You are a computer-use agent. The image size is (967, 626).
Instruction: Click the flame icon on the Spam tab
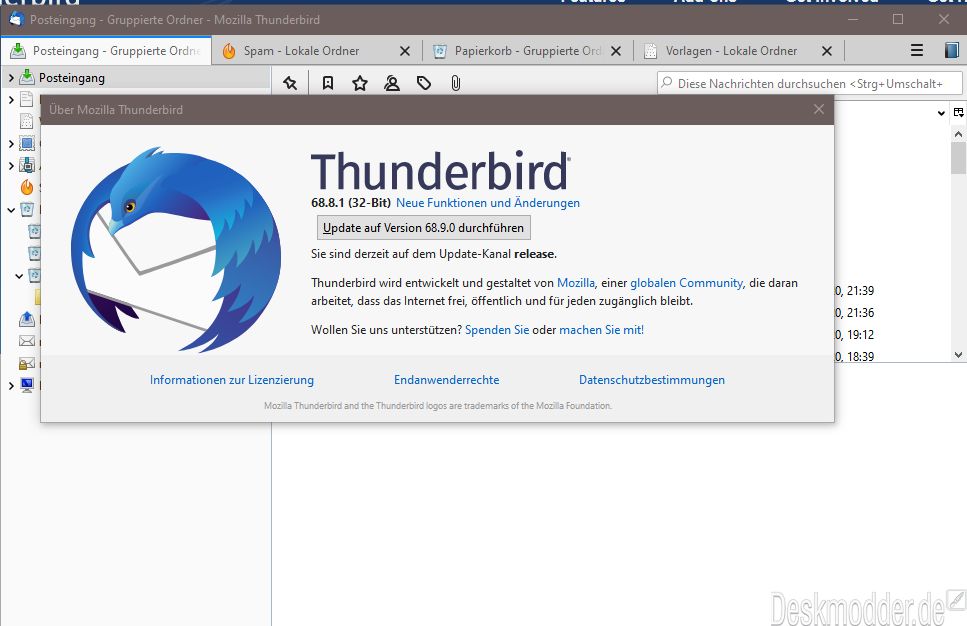[229, 51]
